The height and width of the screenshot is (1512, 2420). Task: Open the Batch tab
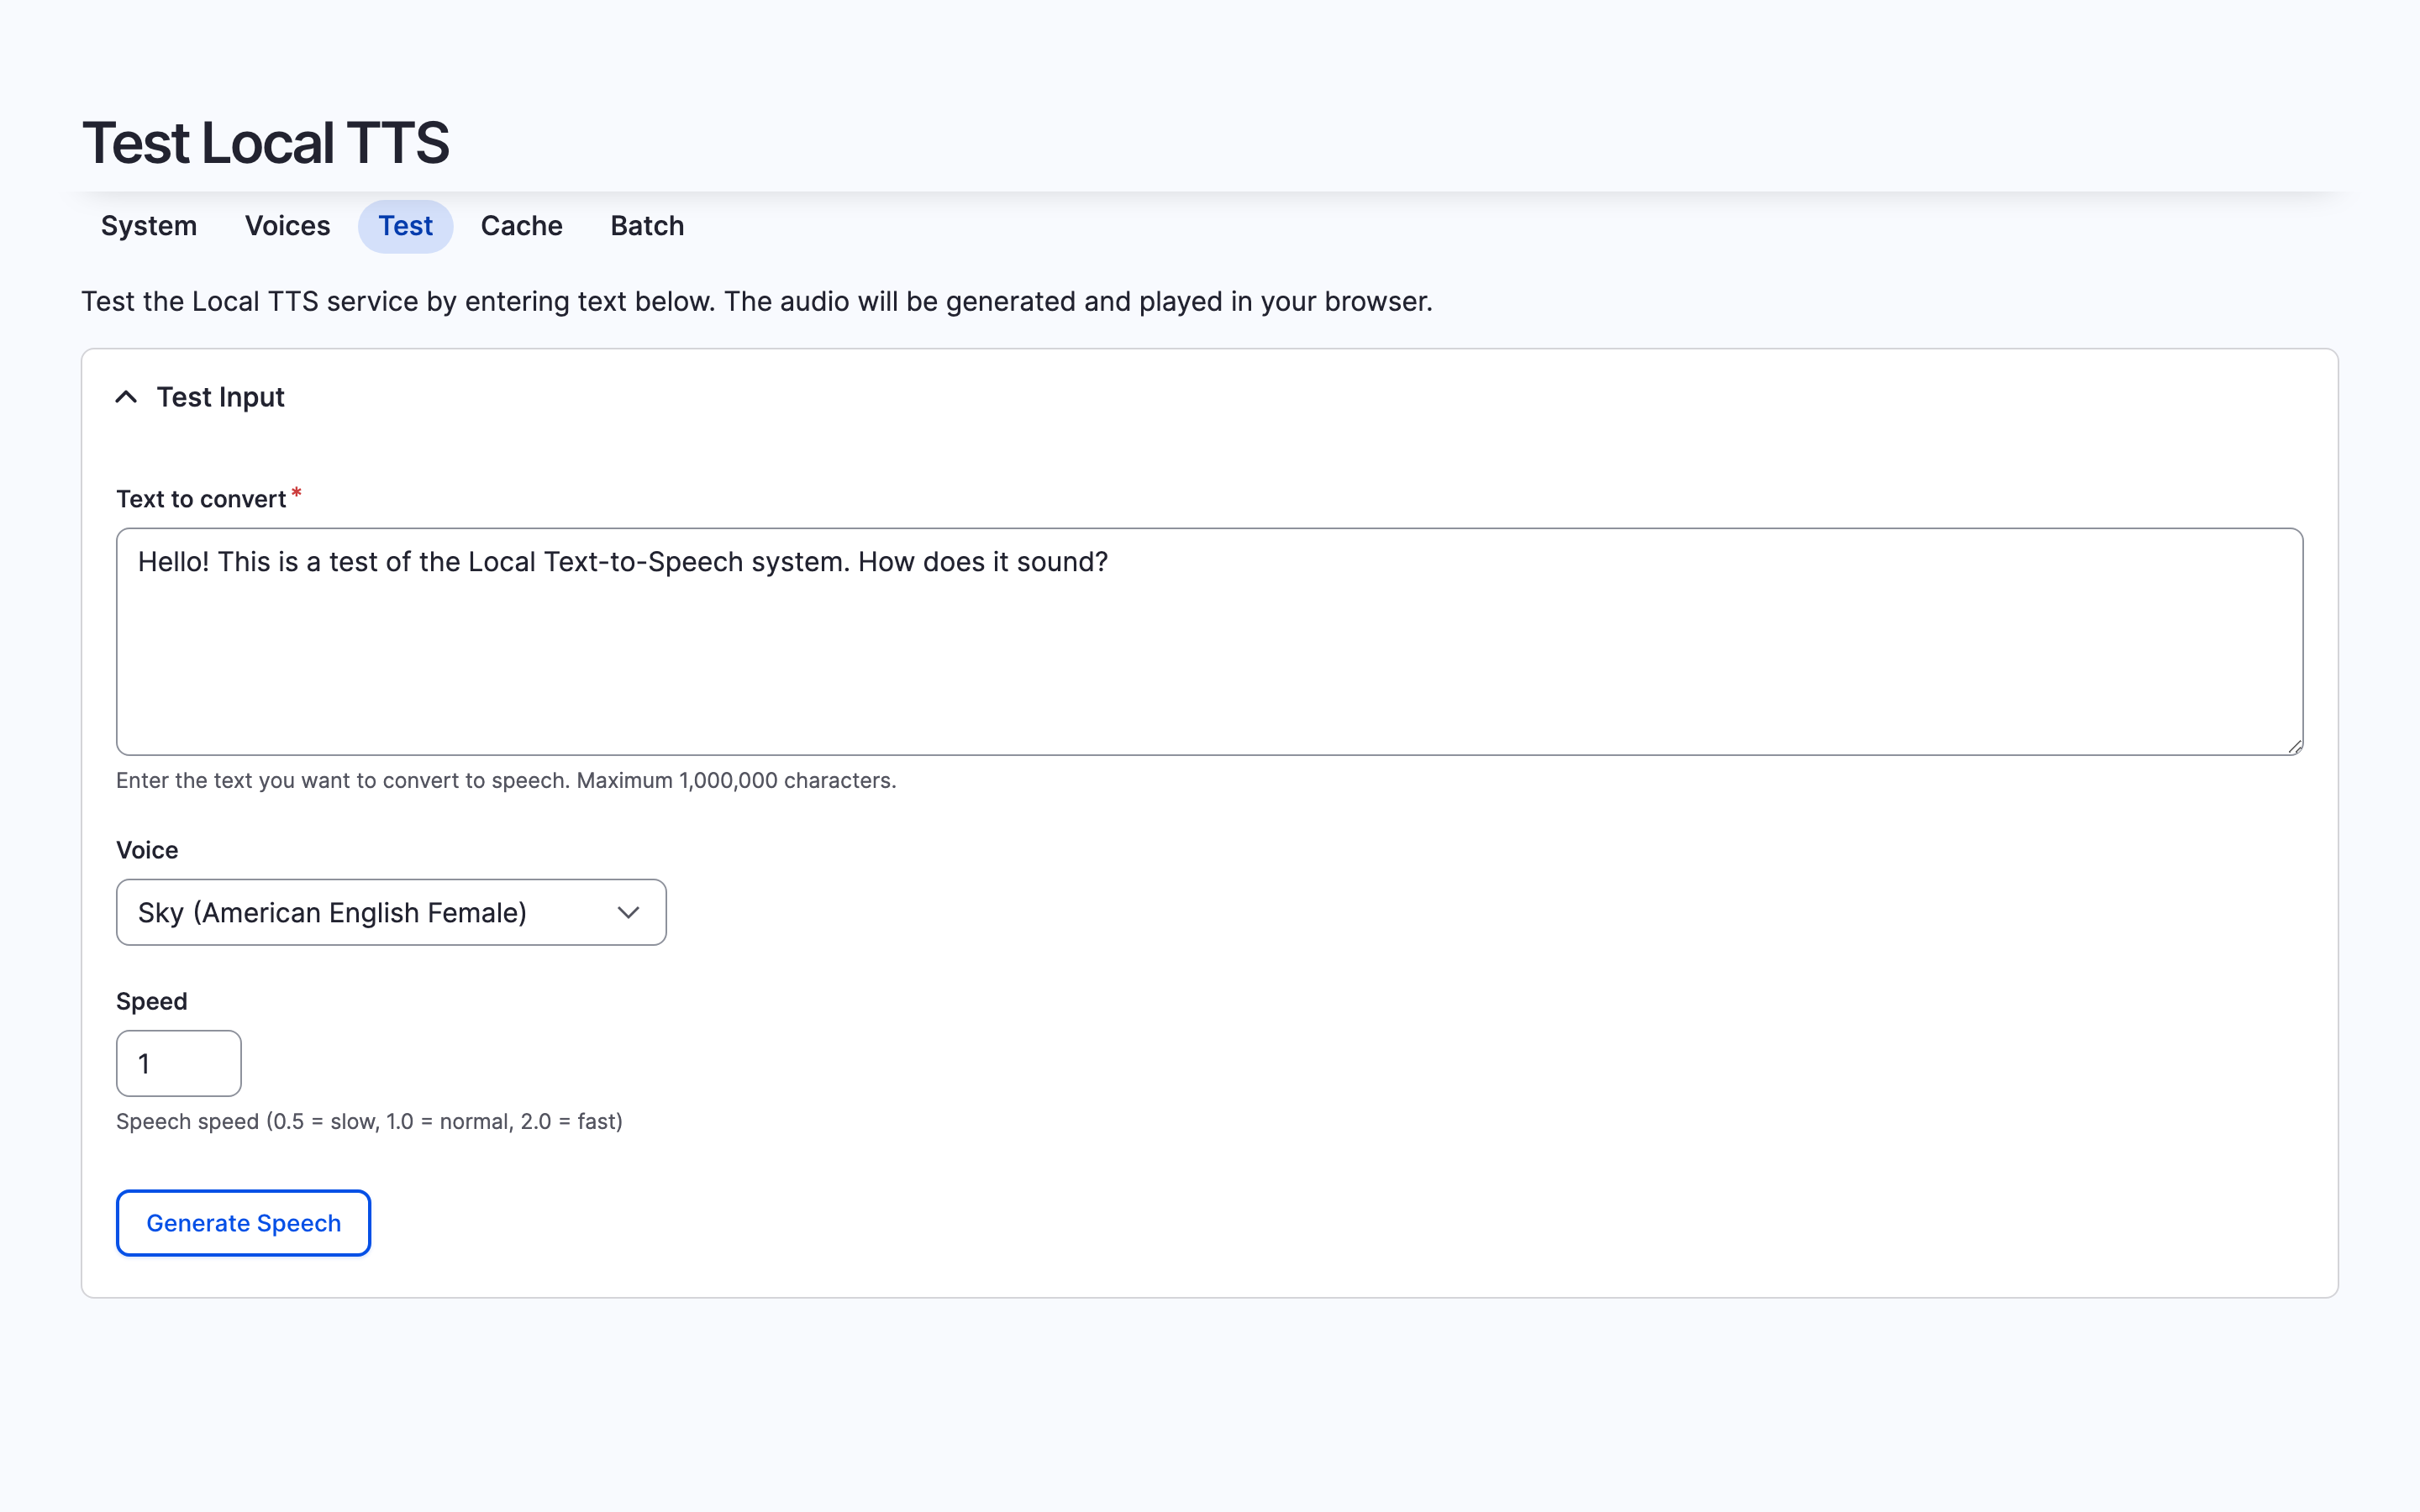(647, 226)
